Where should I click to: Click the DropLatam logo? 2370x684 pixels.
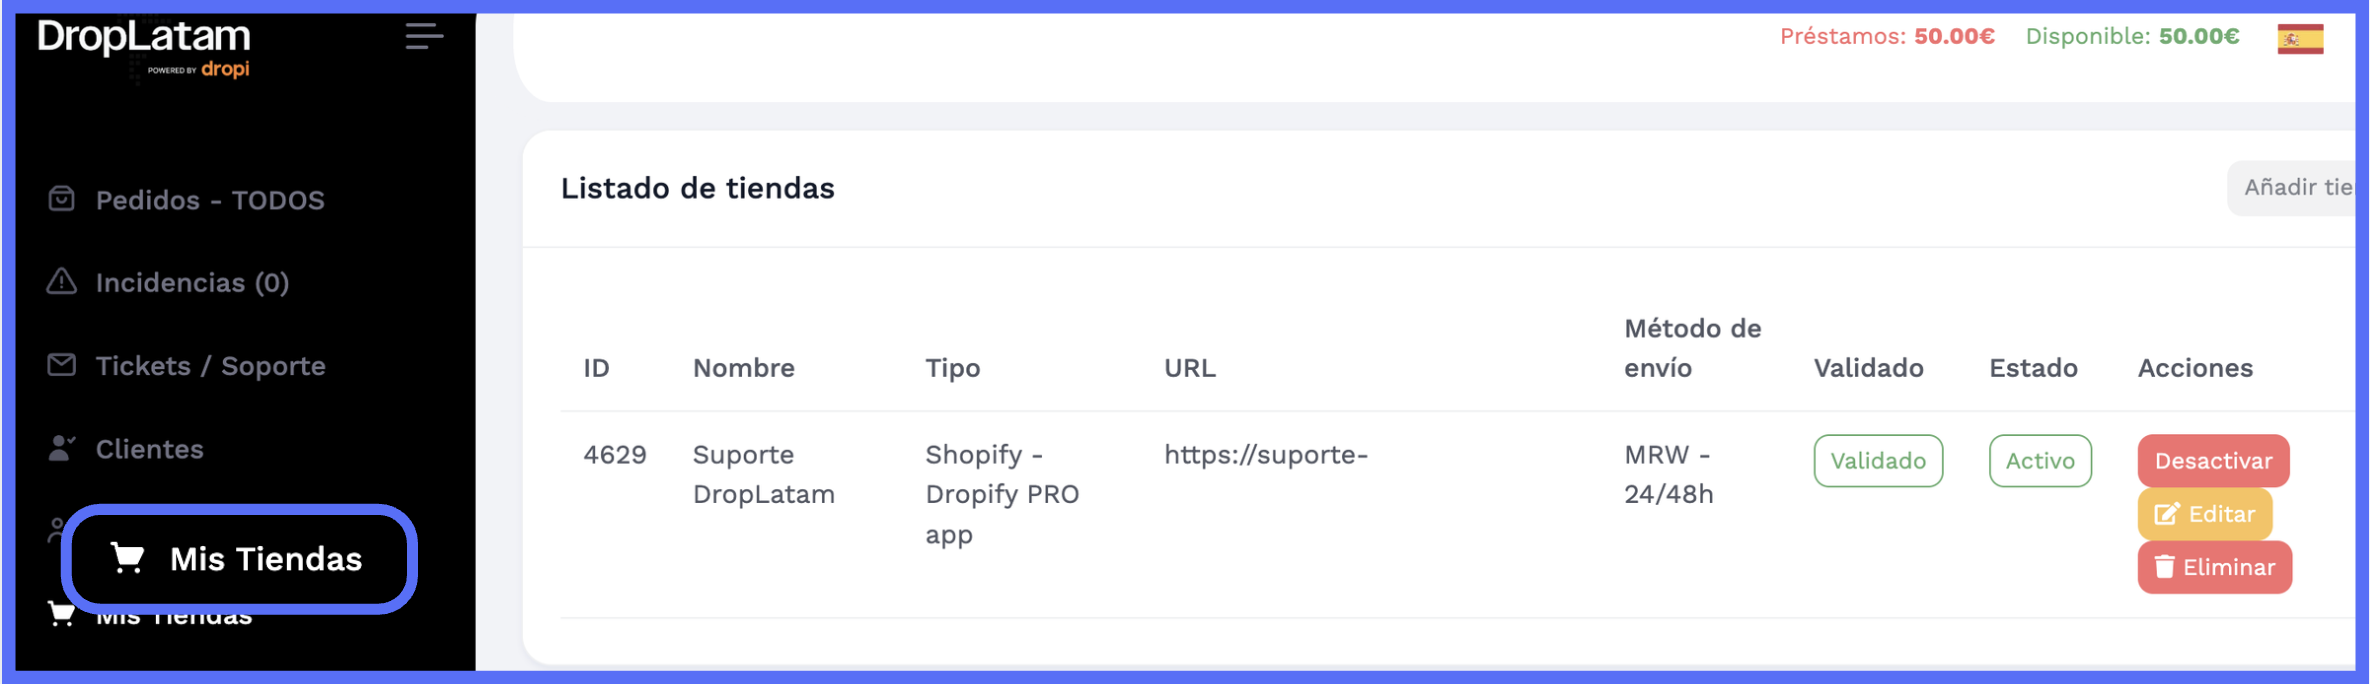(x=144, y=46)
